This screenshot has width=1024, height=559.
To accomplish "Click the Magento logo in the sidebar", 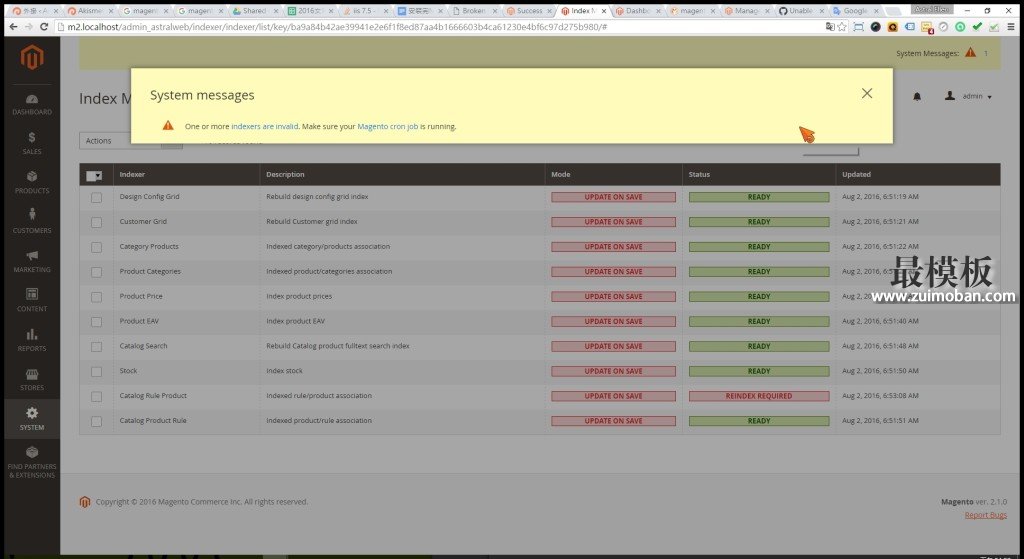I will 31,58.
